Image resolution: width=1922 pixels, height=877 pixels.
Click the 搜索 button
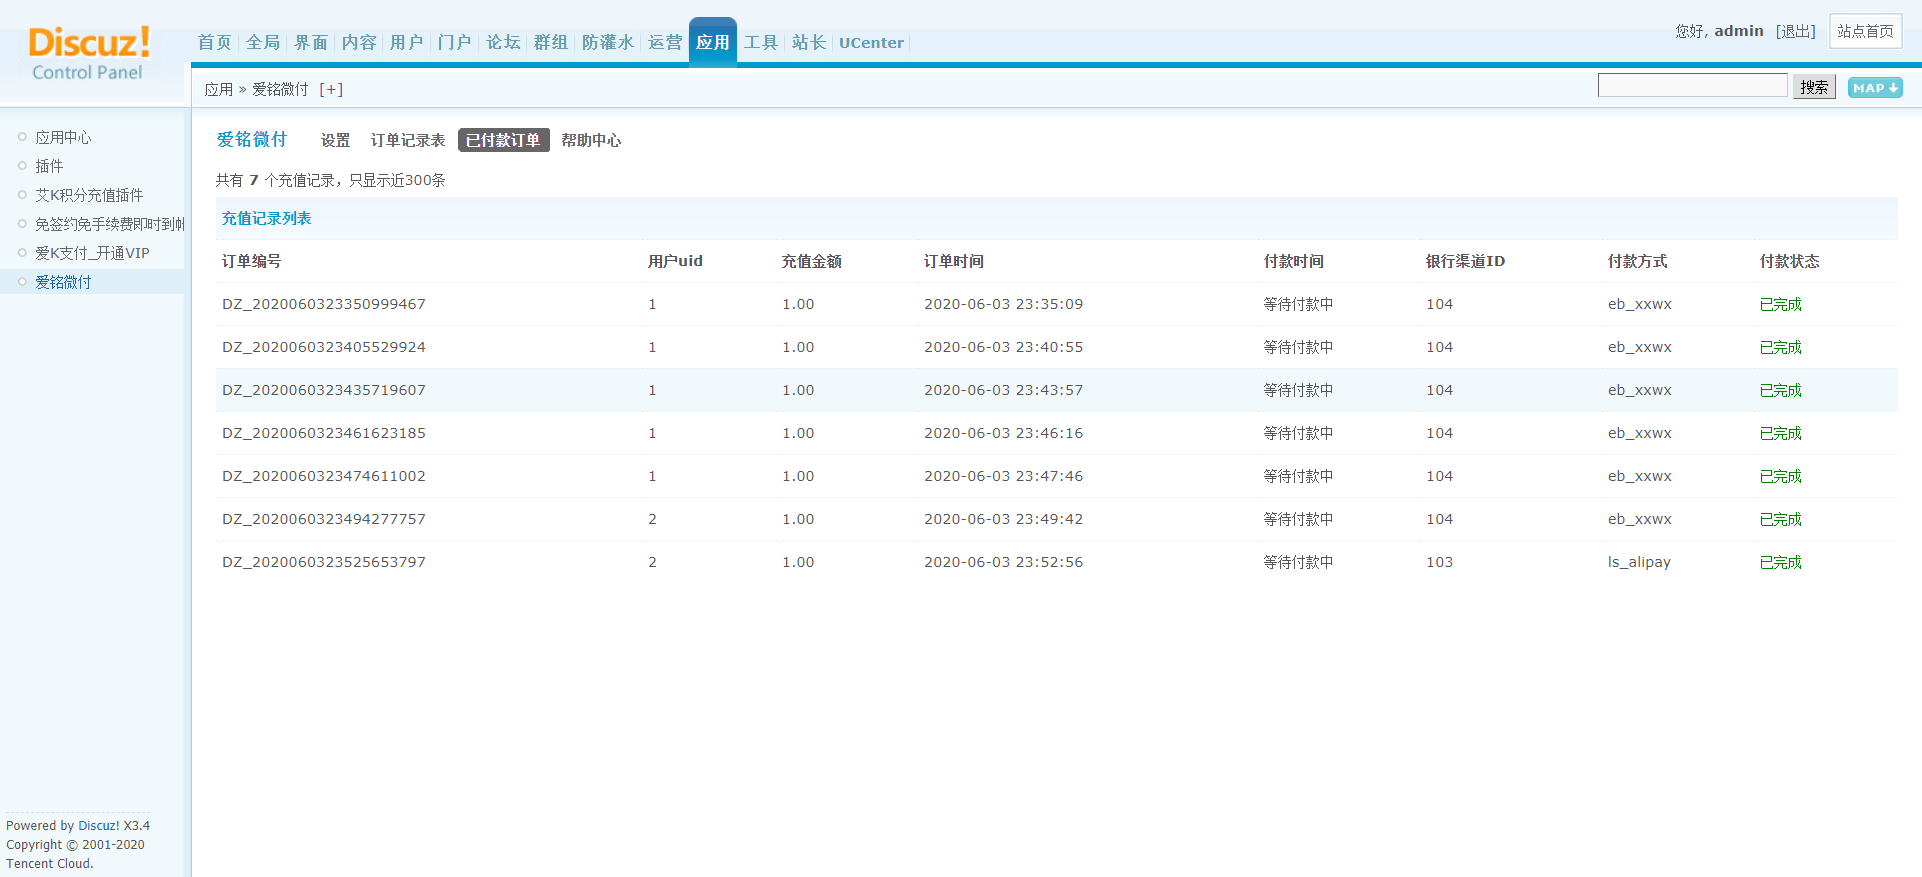tap(1814, 87)
